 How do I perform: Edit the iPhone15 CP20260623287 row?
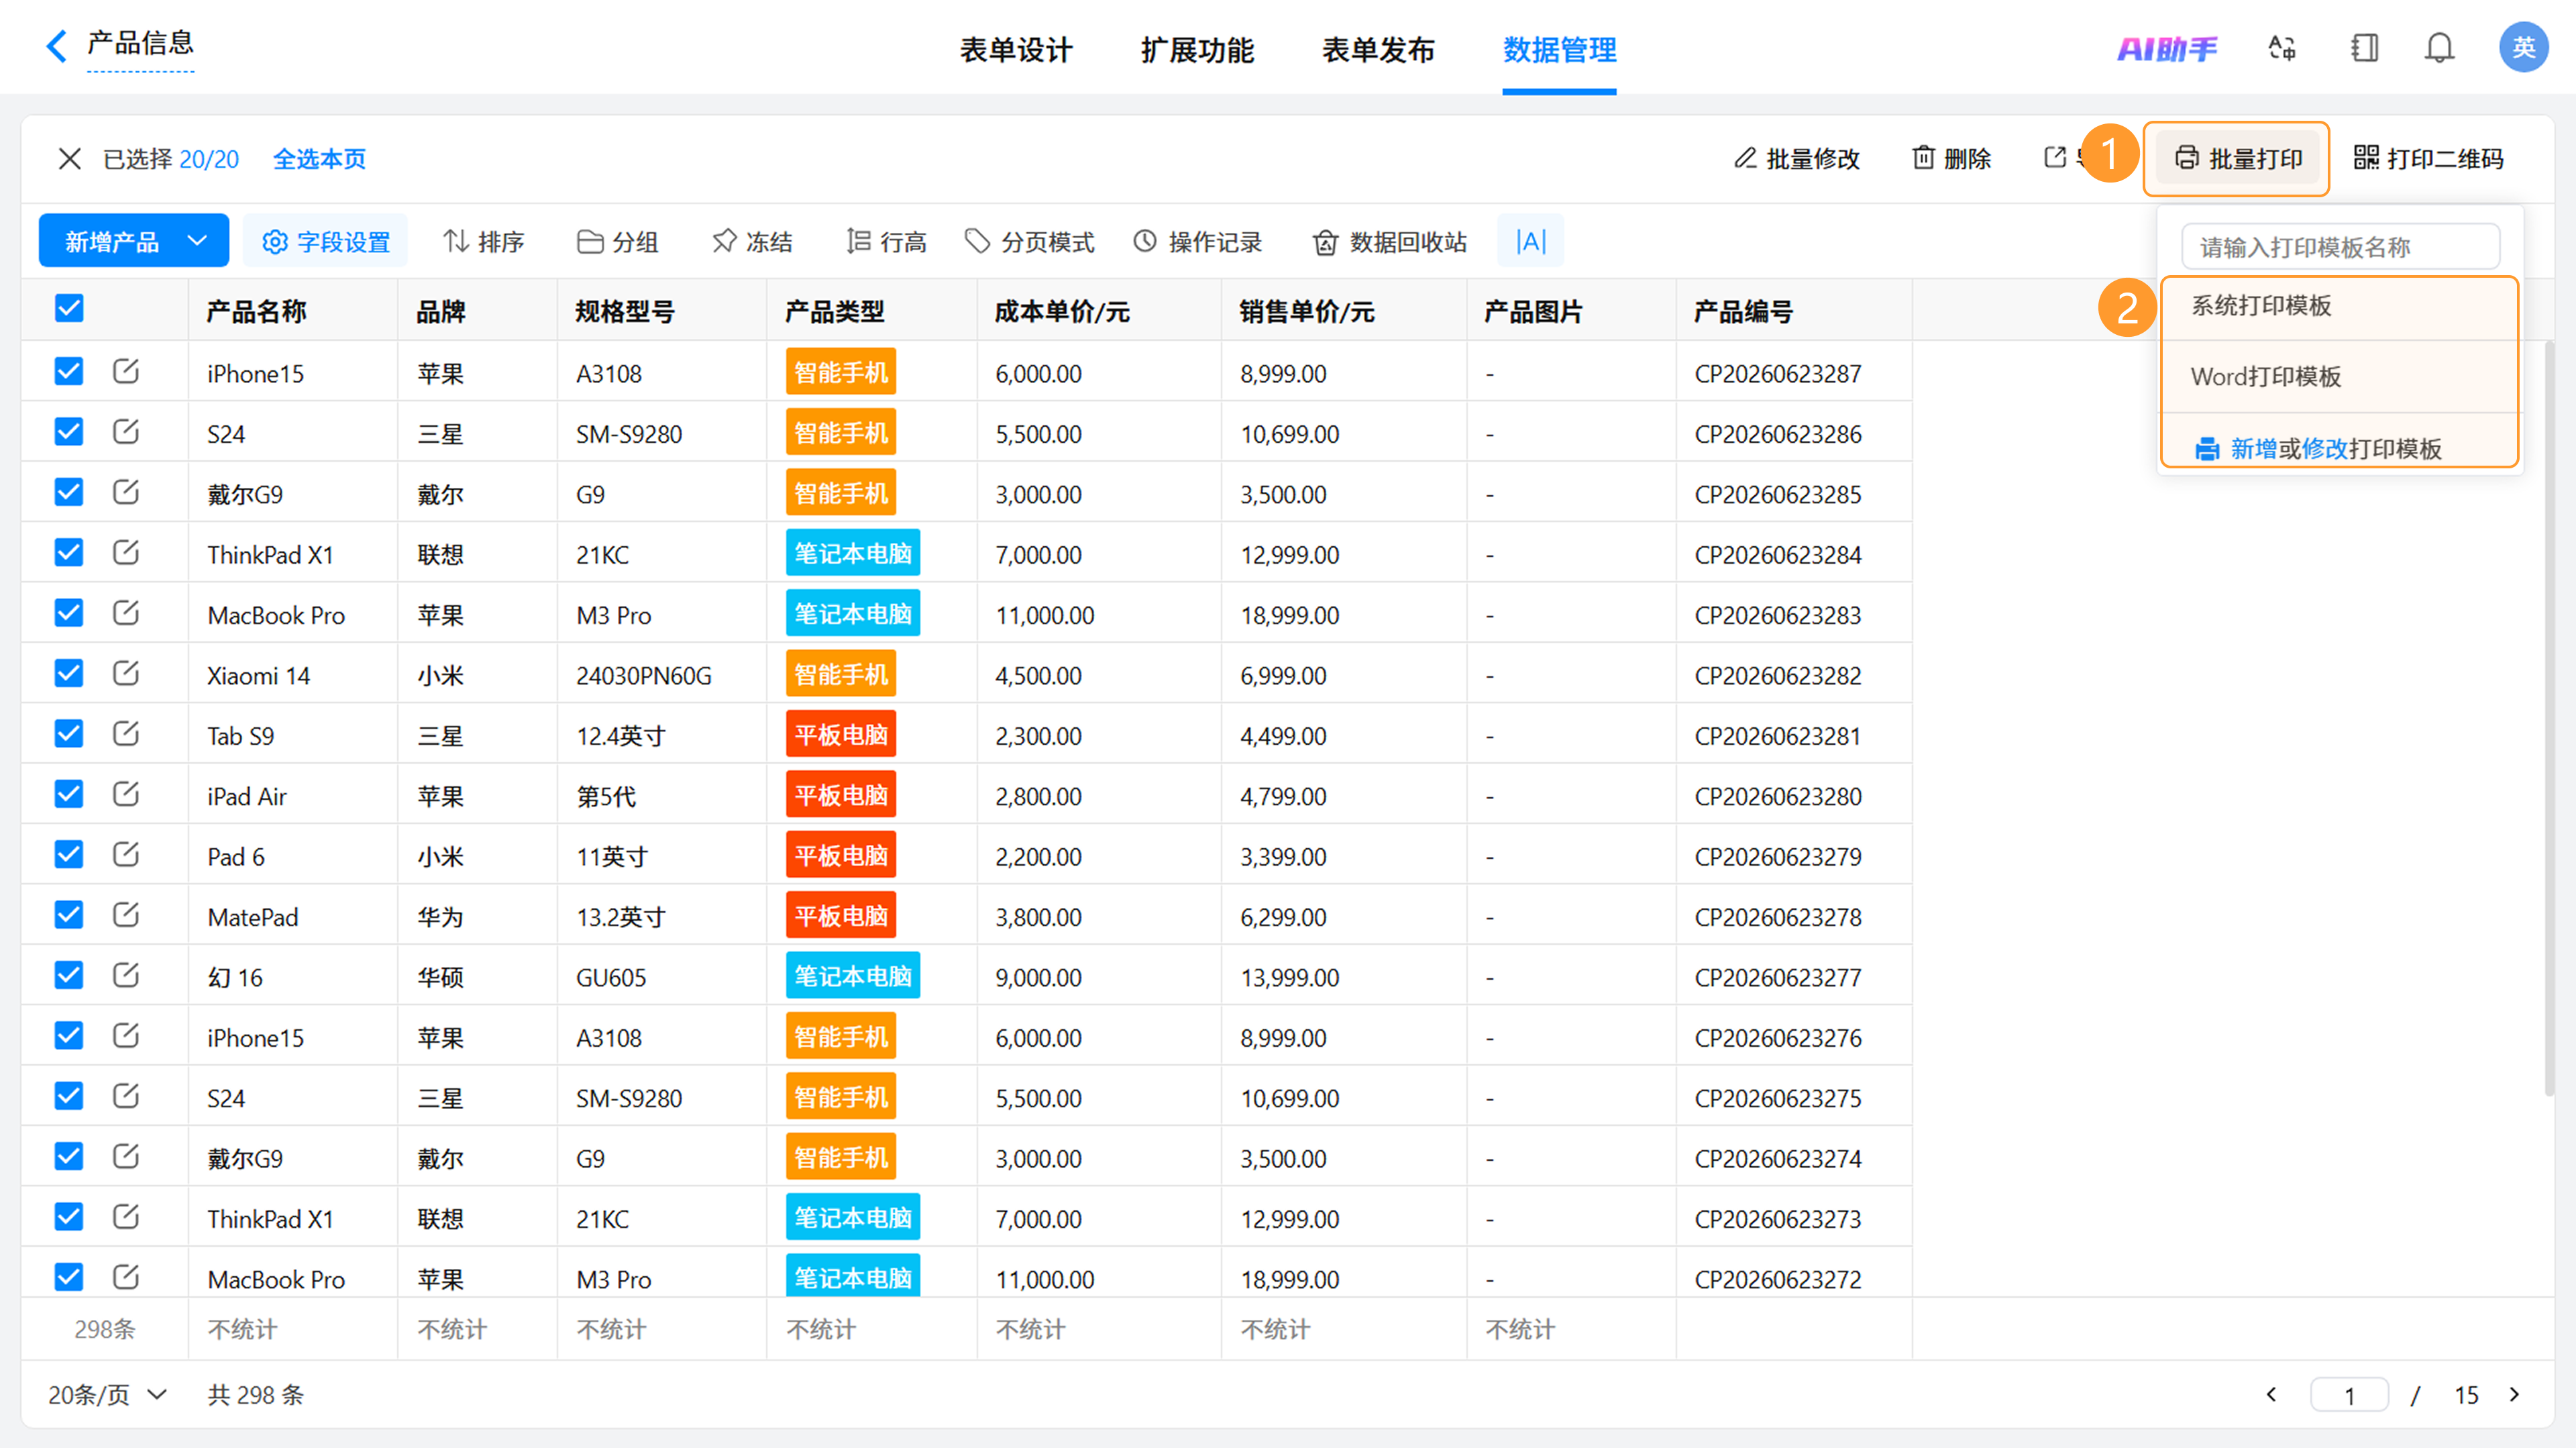[126, 372]
